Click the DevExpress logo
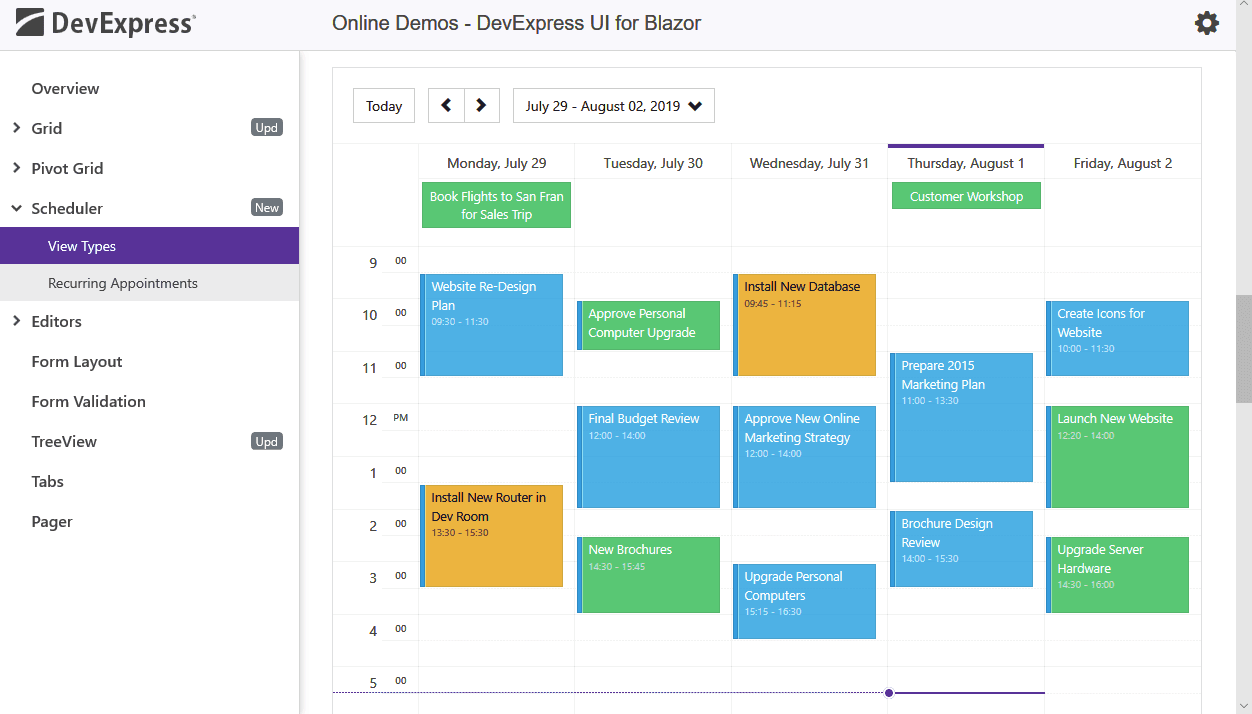The width and height of the screenshot is (1252, 714). pos(106,23)
